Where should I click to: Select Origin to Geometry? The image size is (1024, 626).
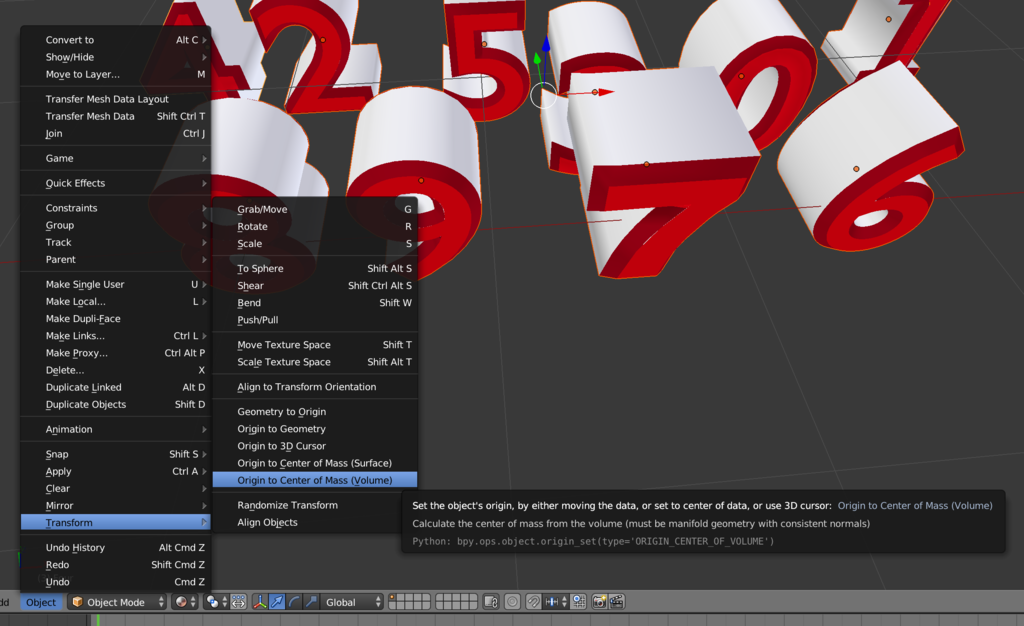315,429
